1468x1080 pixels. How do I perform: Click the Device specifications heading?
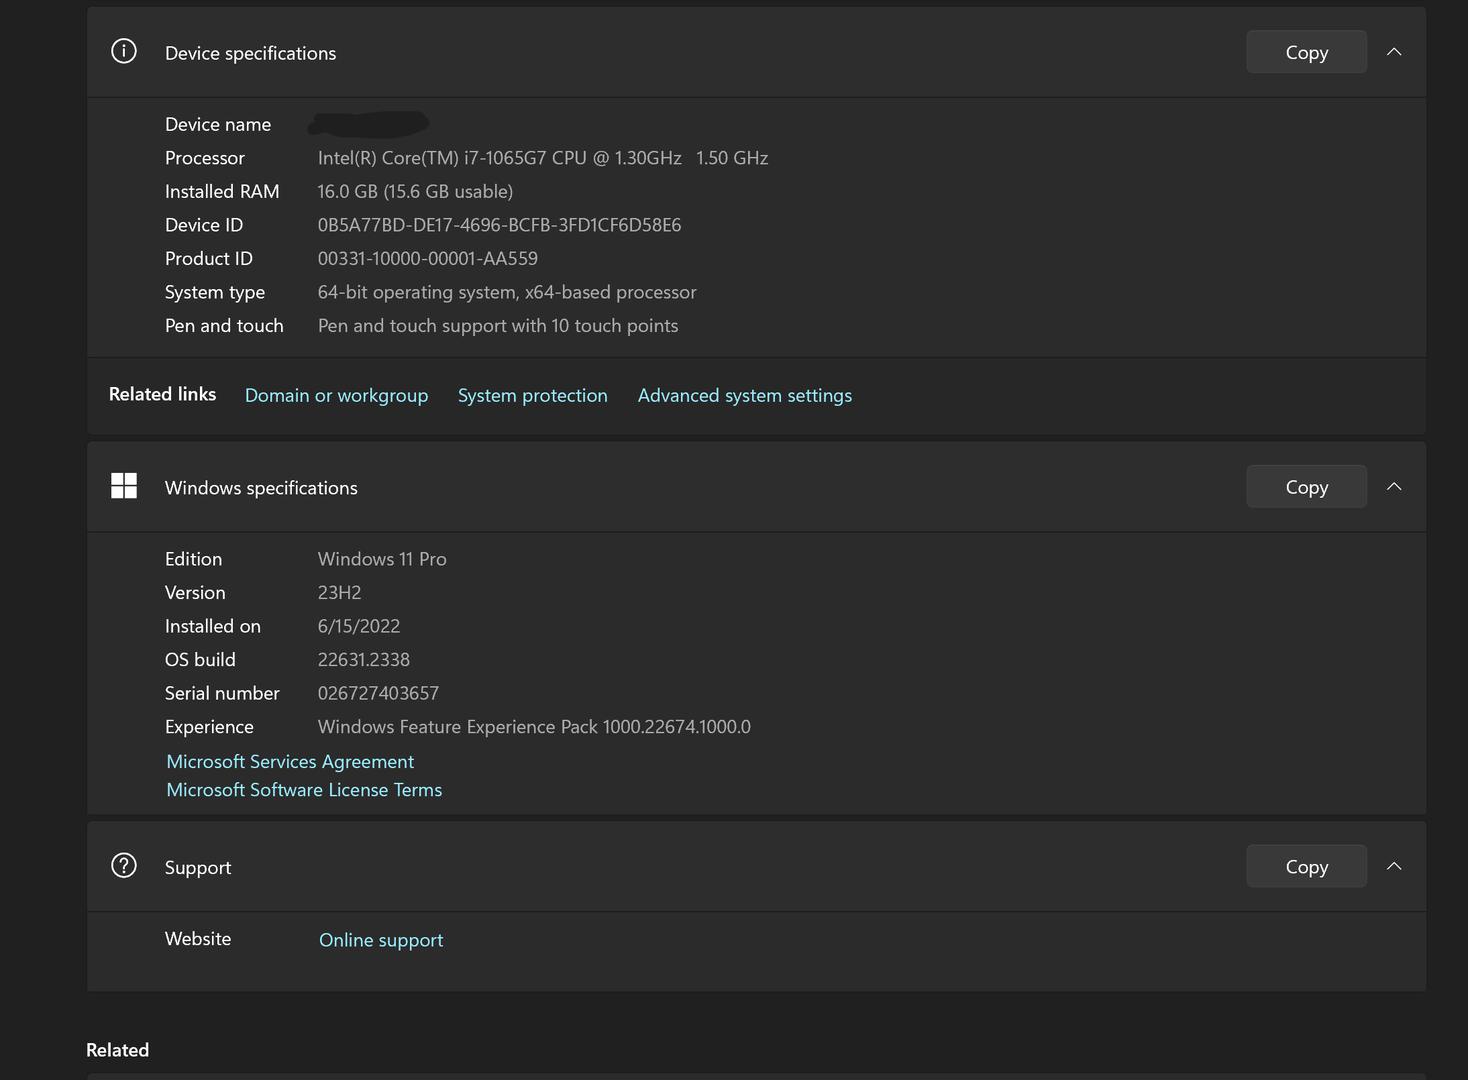pos(250,53)
